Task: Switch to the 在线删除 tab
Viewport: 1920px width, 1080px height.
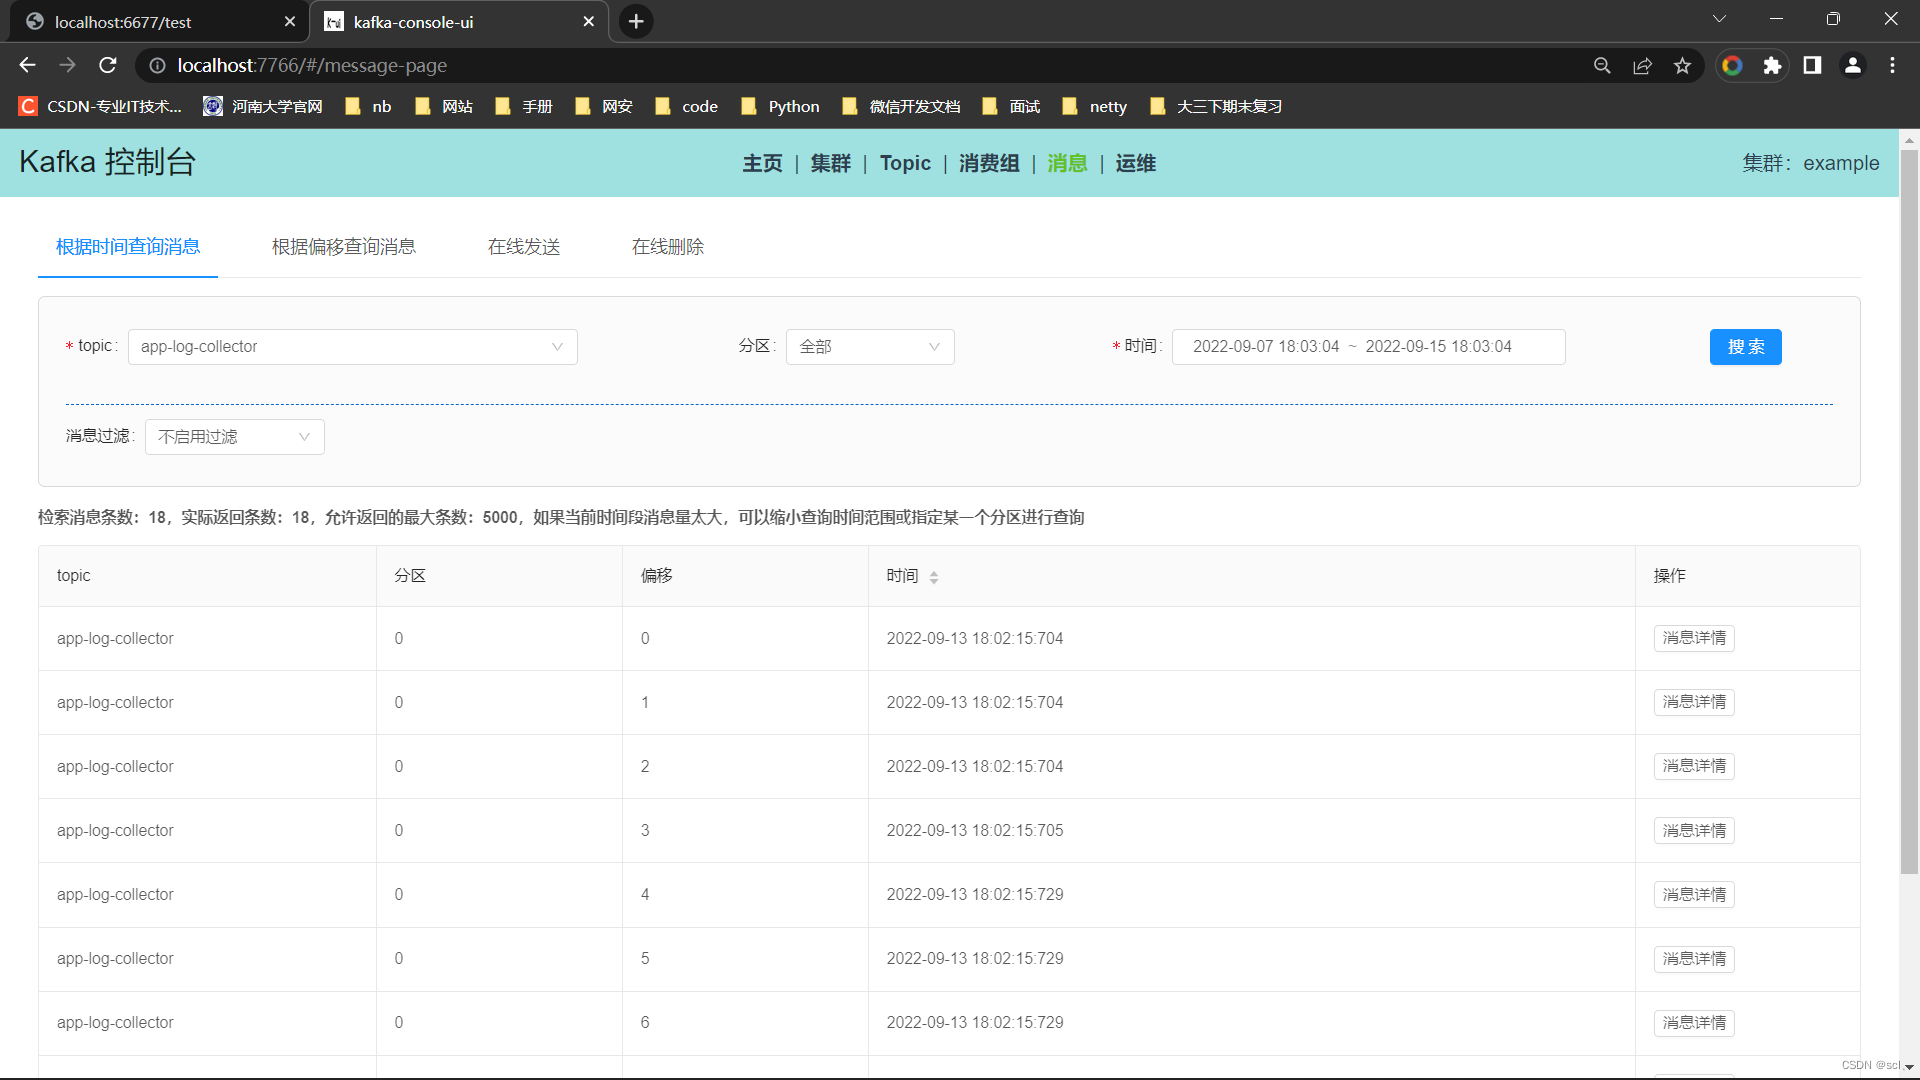Action: coord(668,246)
